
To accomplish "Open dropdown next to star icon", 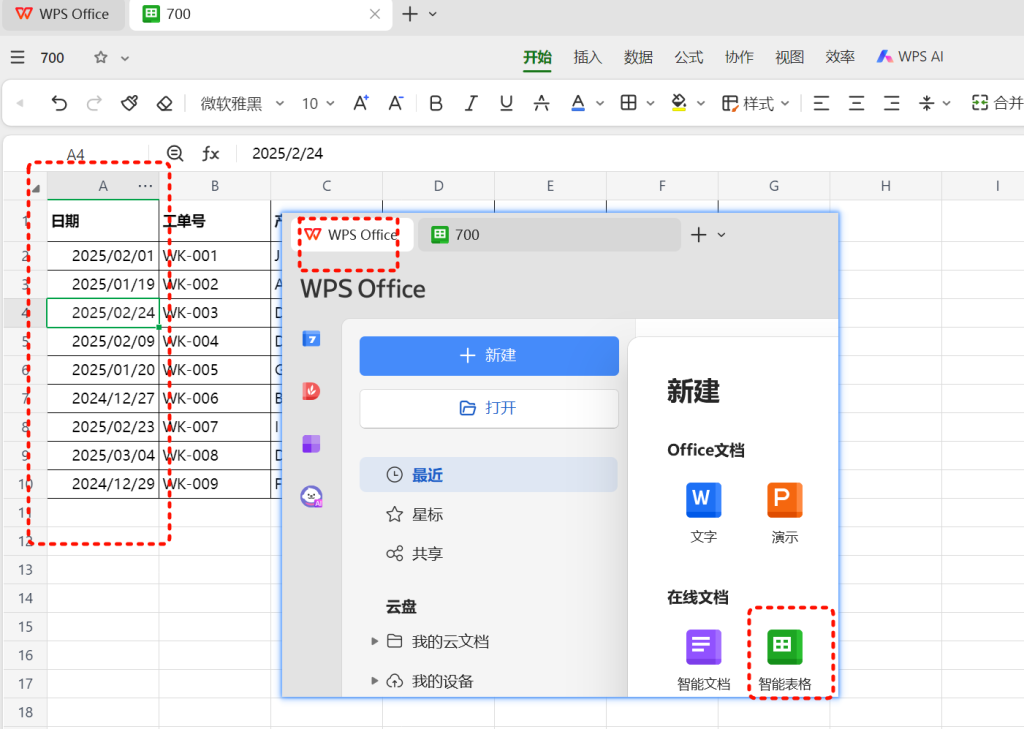I will point(125,58).
